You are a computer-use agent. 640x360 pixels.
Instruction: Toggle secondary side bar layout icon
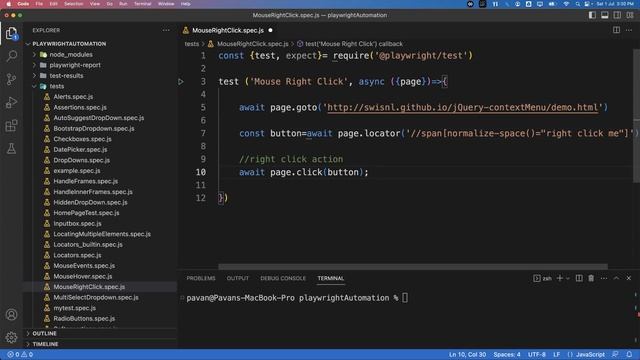tap(617, 15)
